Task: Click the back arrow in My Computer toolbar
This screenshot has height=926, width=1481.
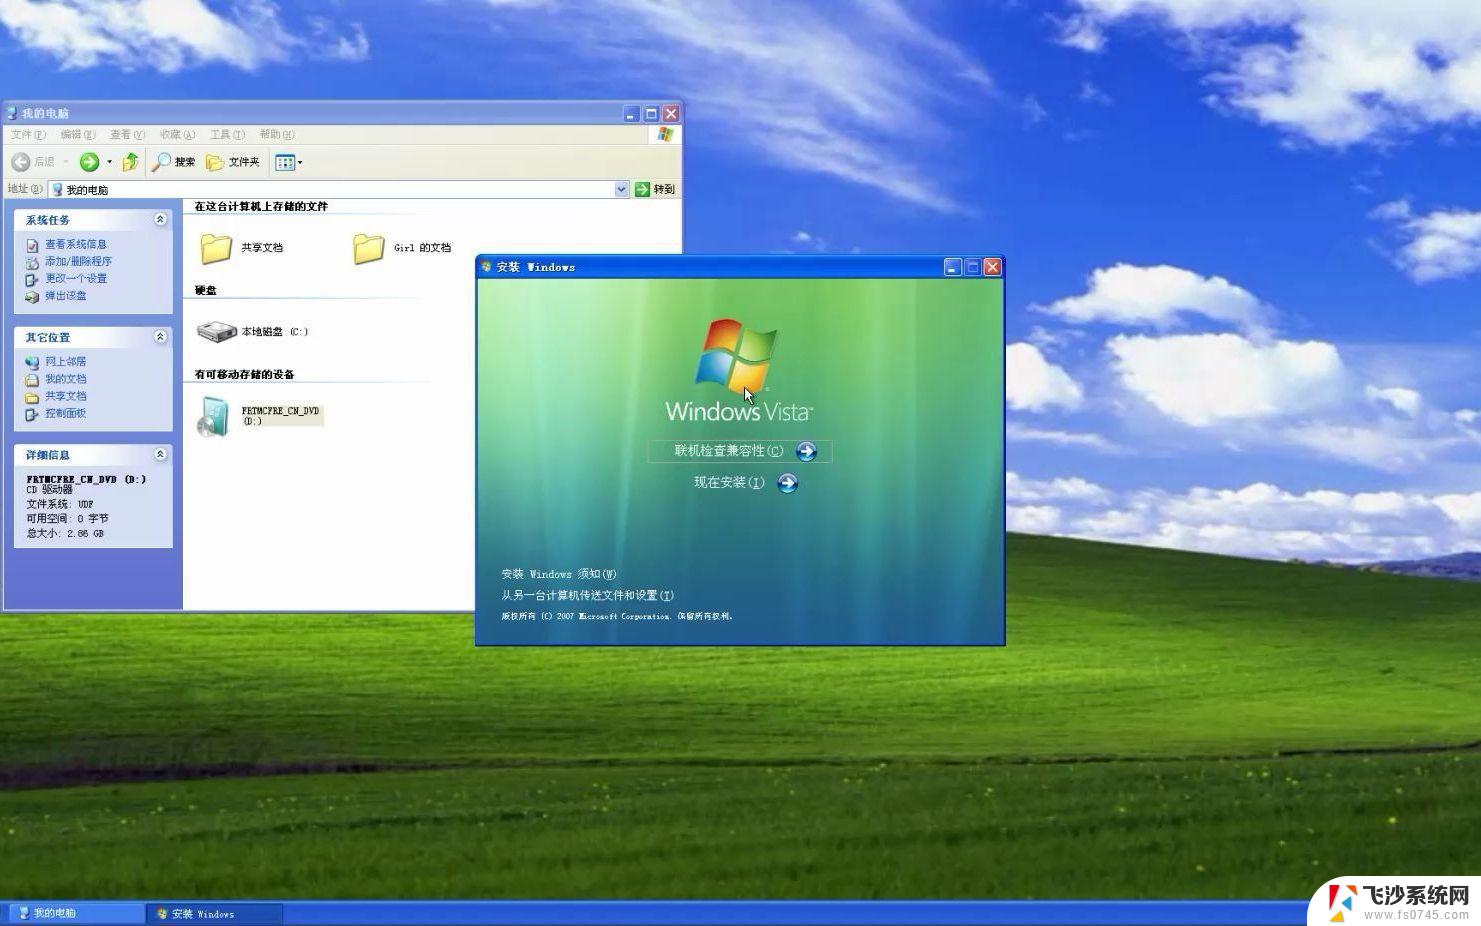Action: click(21, 162)
